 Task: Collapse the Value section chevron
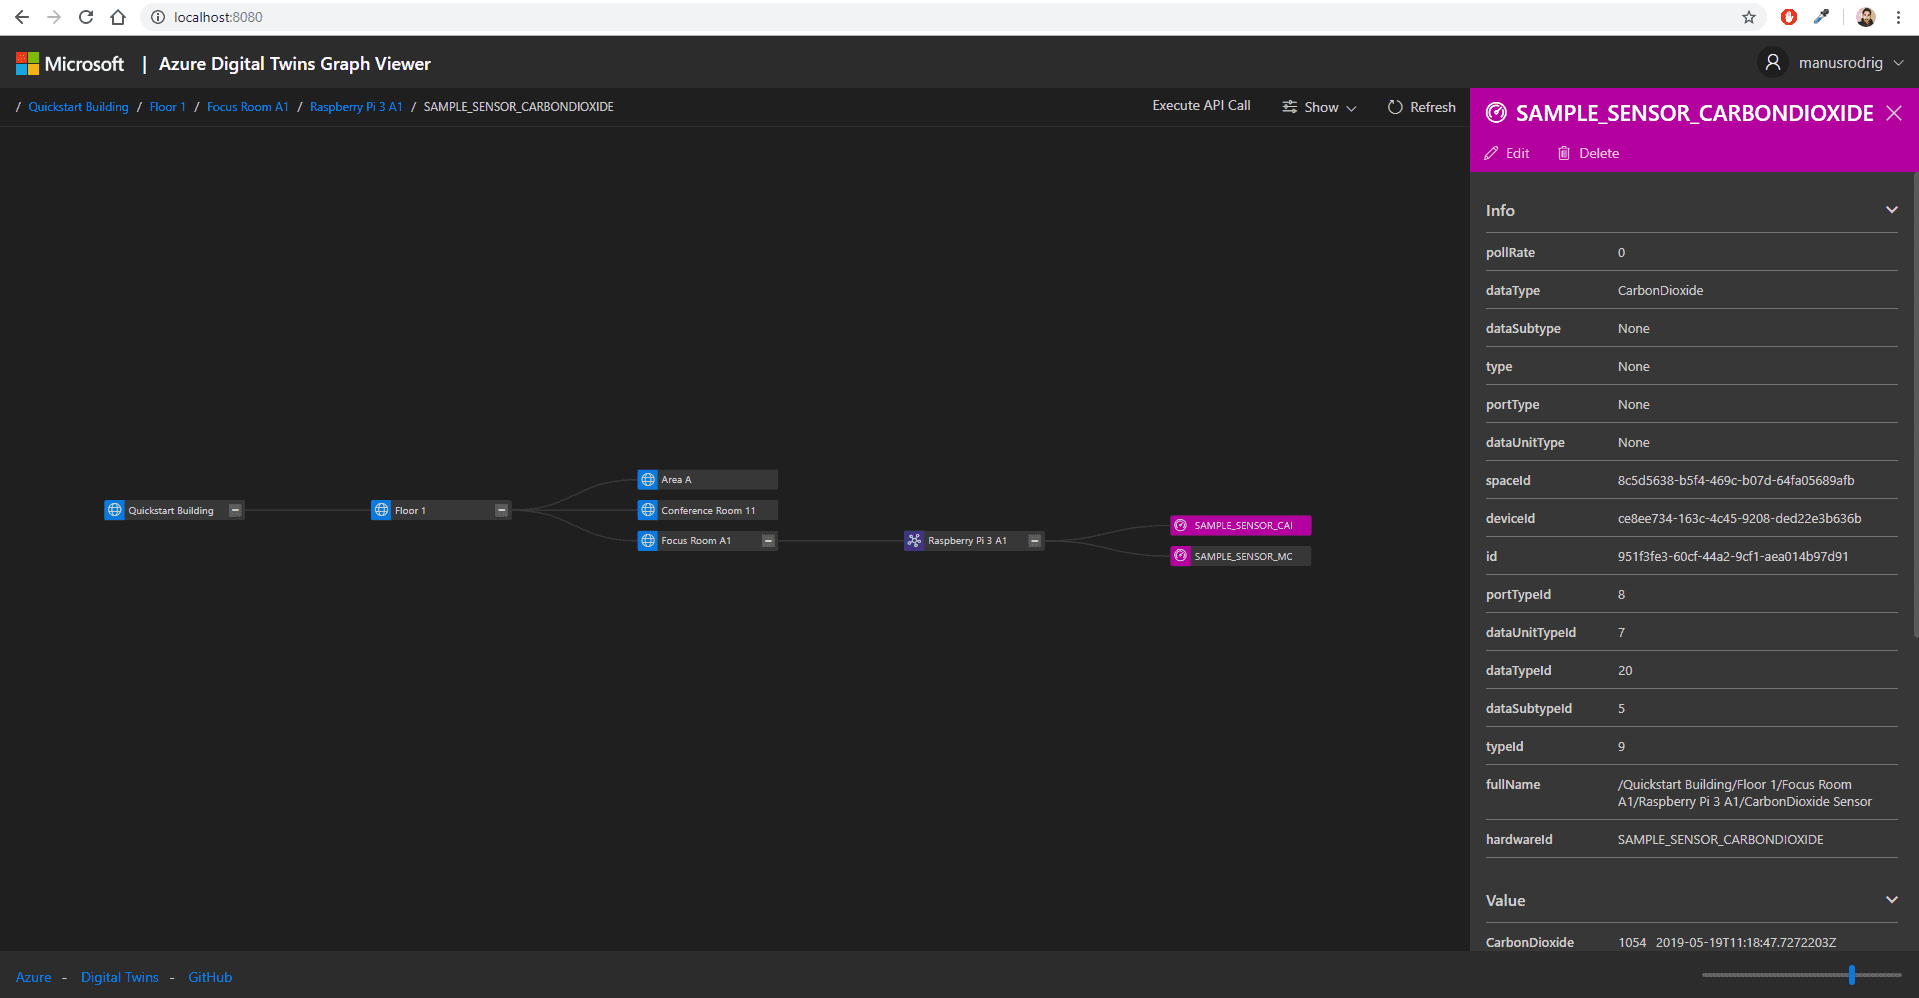[x=1891, y=900]
